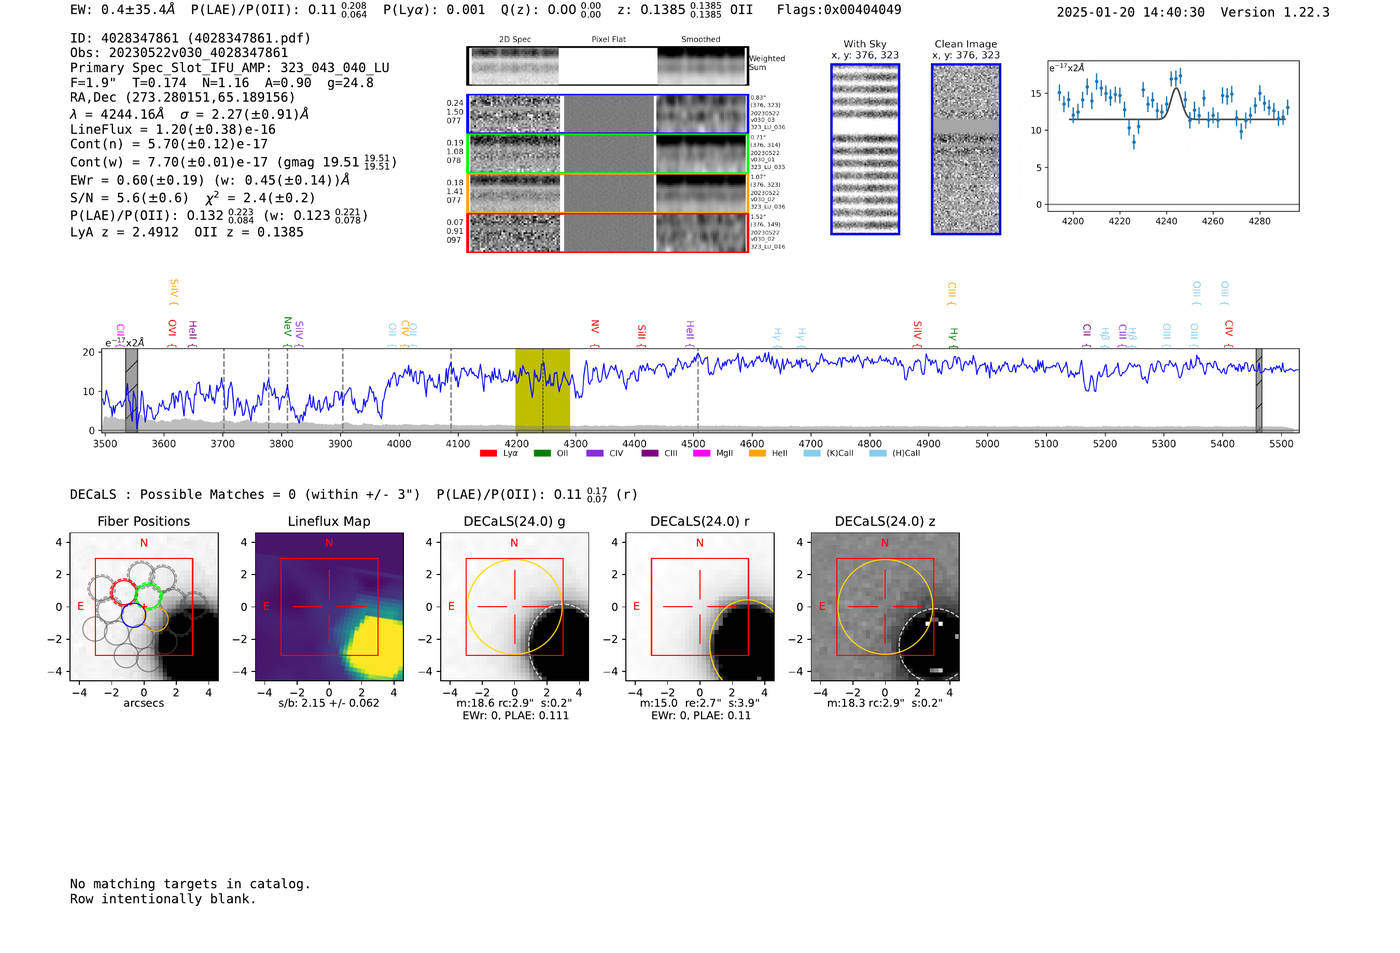Click the Weighted Sum 2D spectrum strip

click(607, 66)
